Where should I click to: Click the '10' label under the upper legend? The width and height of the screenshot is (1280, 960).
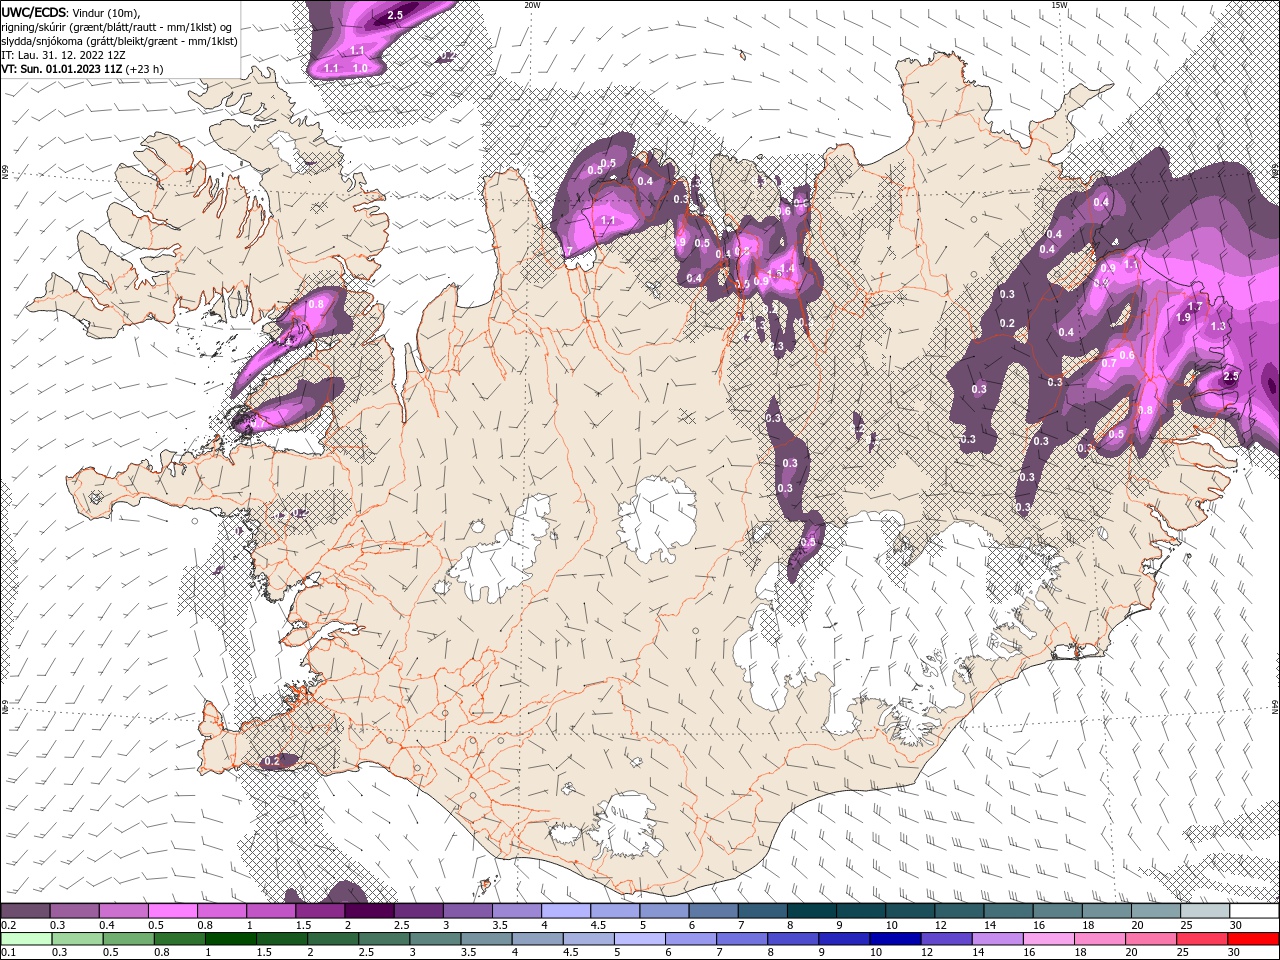click(x=891, y=925)
